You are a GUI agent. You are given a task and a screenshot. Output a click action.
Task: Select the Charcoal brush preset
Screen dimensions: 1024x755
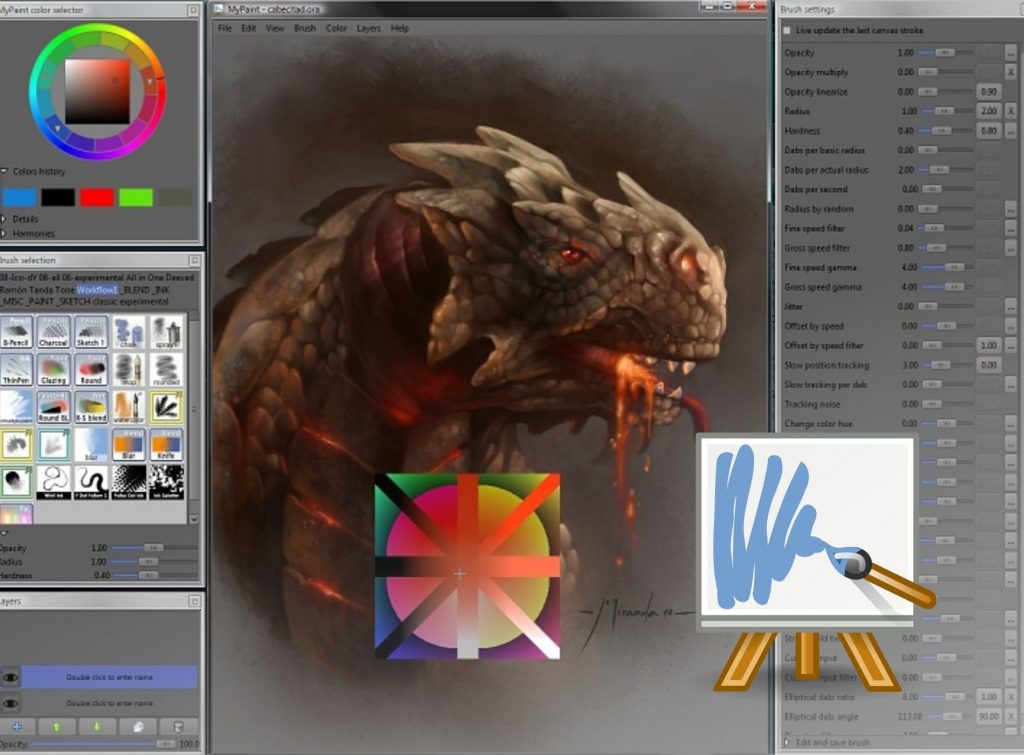click(x=52, y=331)
